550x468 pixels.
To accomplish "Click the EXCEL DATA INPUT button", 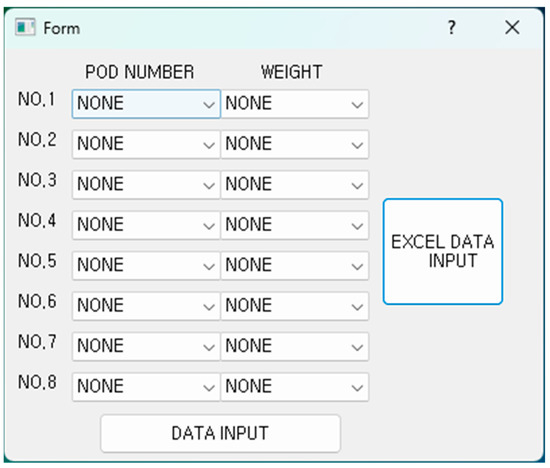I will point(443,252).
